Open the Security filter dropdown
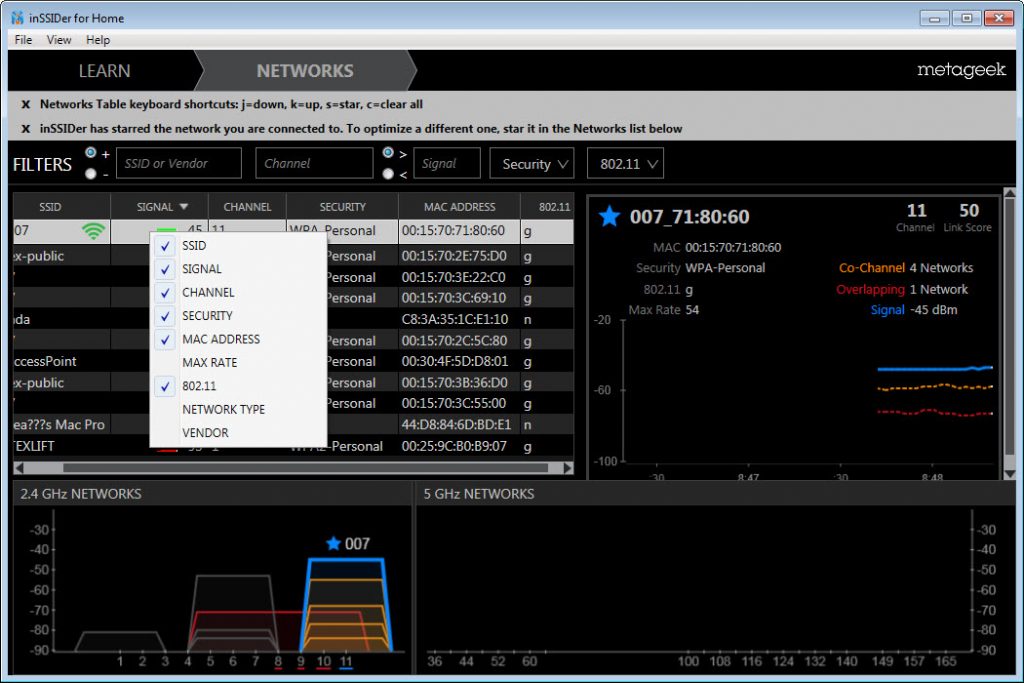This screenshot has width=1024, height=683. [x=532, y=163]
